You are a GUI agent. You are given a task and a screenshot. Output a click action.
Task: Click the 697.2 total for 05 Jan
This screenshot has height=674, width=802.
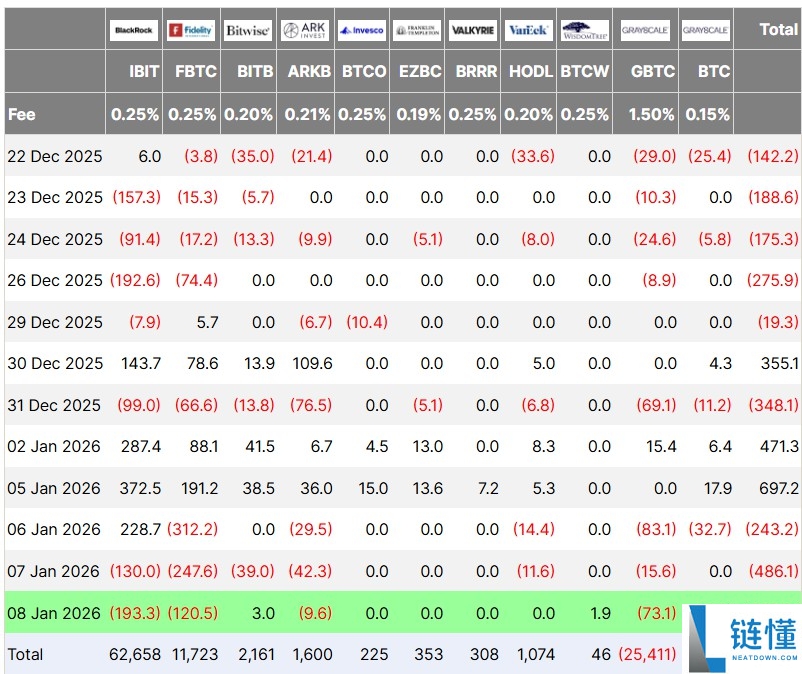(x=779, y=488)
